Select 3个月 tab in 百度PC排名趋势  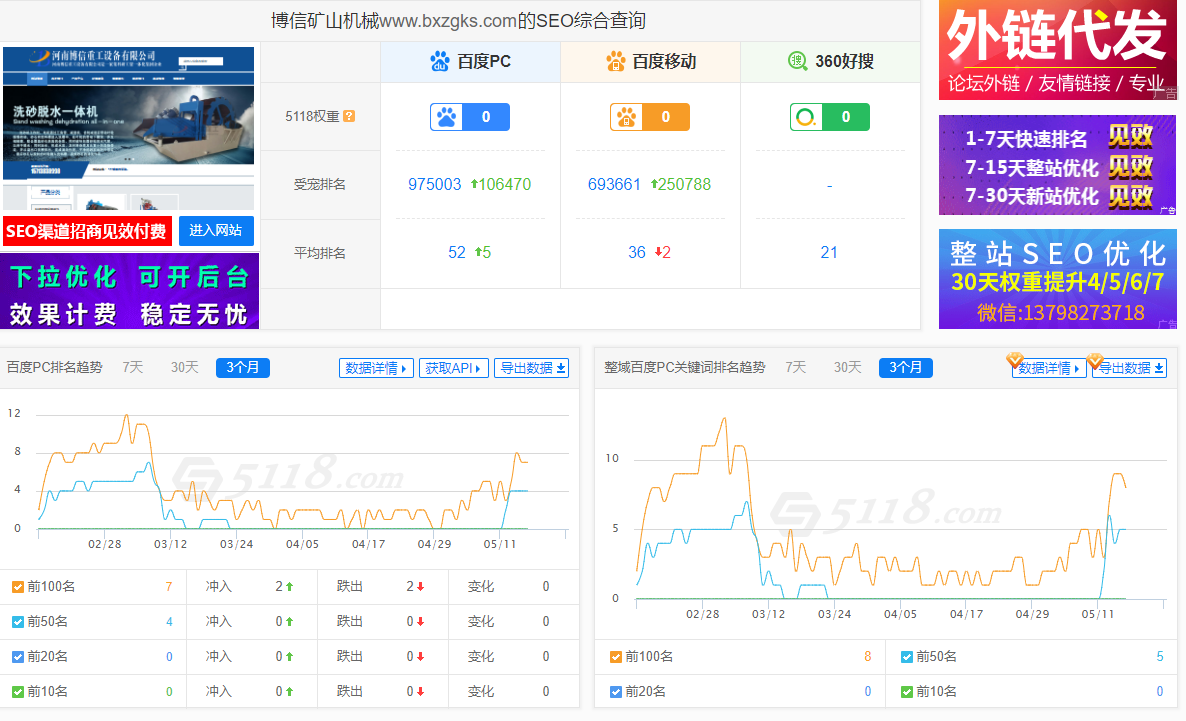coord(243,368)
